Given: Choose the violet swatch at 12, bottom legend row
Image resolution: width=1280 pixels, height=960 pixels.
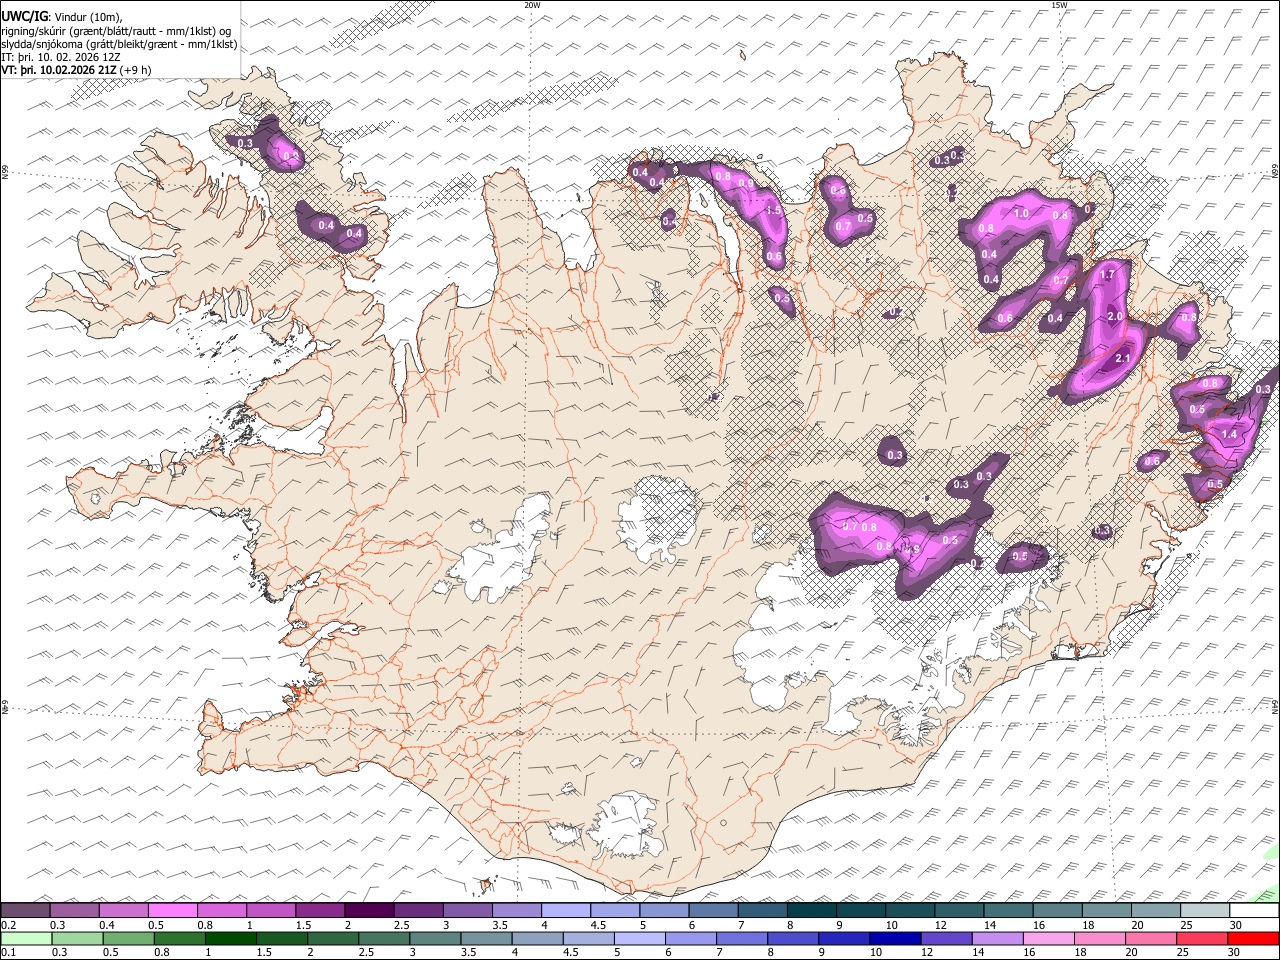Looking at the screenshot, I should tap(947, 938).
